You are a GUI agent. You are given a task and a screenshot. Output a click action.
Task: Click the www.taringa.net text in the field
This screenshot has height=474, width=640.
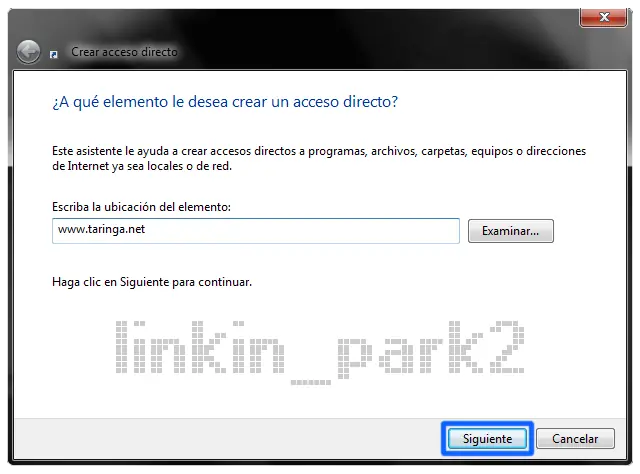102,229
